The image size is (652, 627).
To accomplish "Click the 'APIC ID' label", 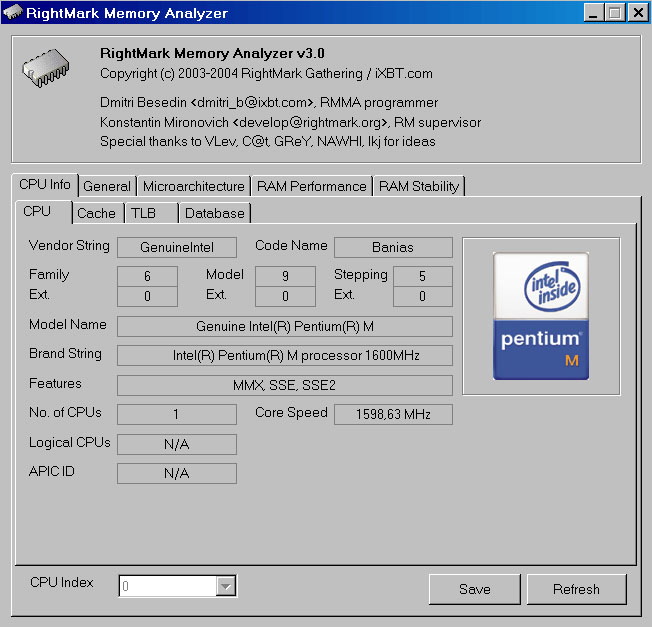I will click(52, 471).
